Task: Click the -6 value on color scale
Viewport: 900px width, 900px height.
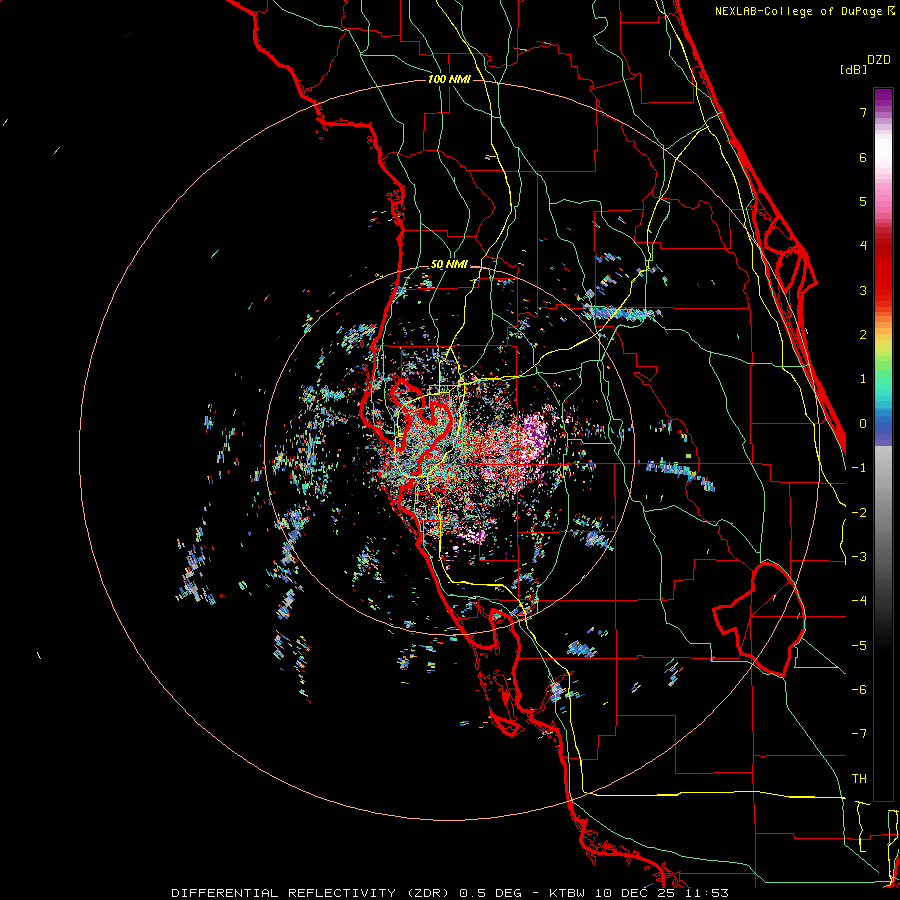Action: pyautogui.click(x=859, y=690)
